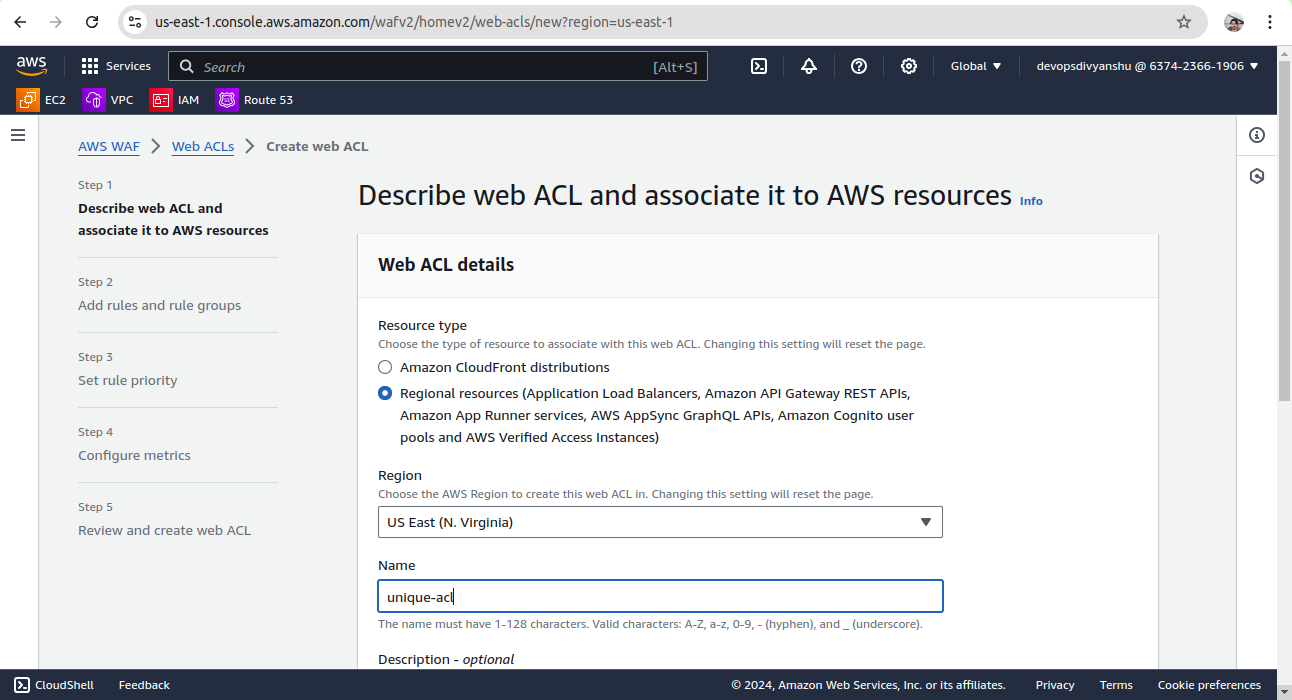
Task: Toggle the hamburger side navigation menu
Action: coord(18,135)
